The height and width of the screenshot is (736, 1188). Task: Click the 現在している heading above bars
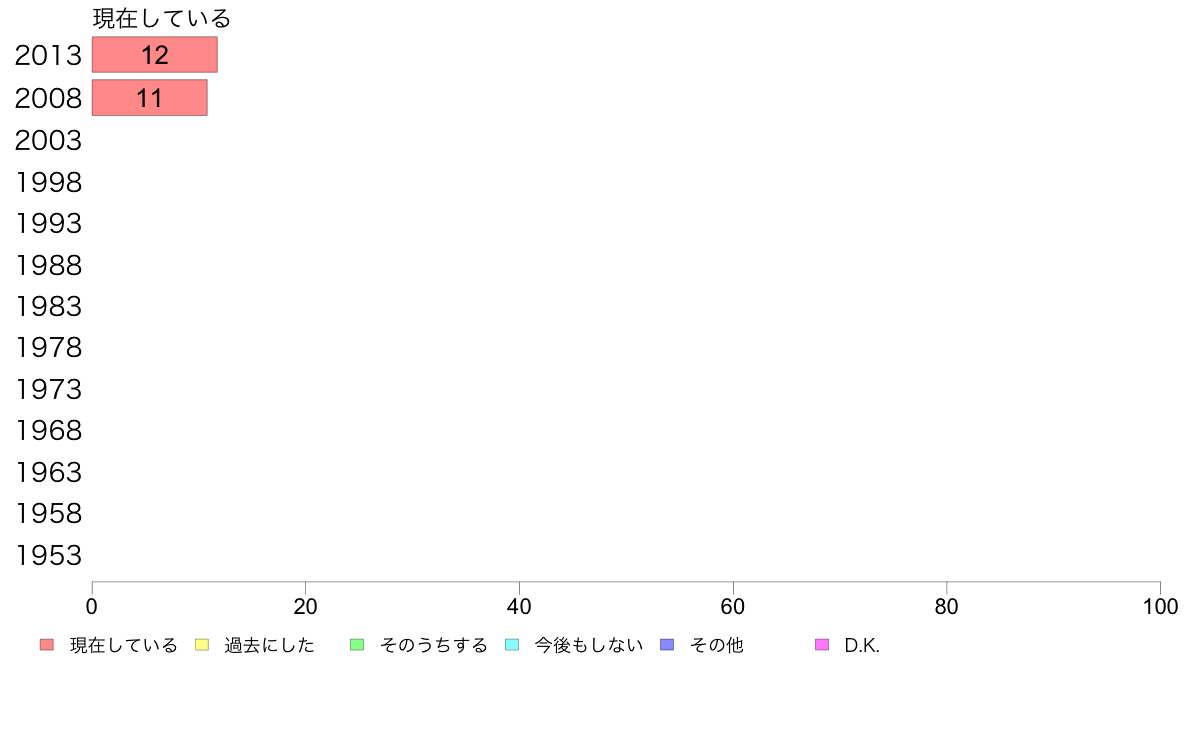(x=161, y=18)
